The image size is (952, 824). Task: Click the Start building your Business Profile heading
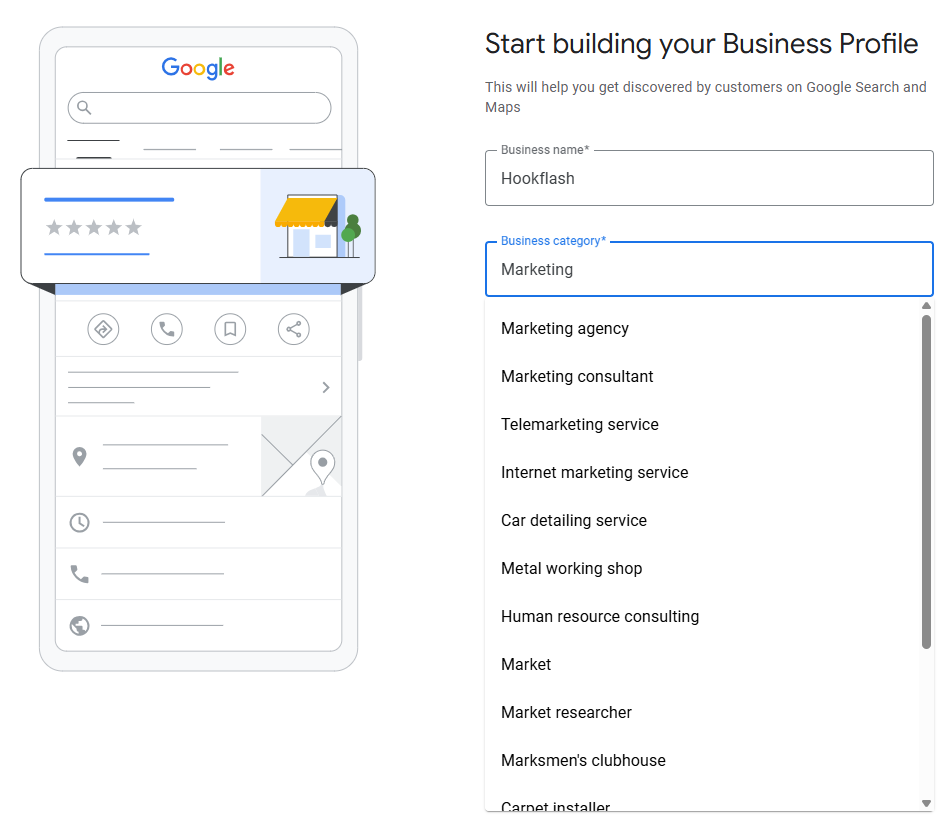click(x=702, y=44)
